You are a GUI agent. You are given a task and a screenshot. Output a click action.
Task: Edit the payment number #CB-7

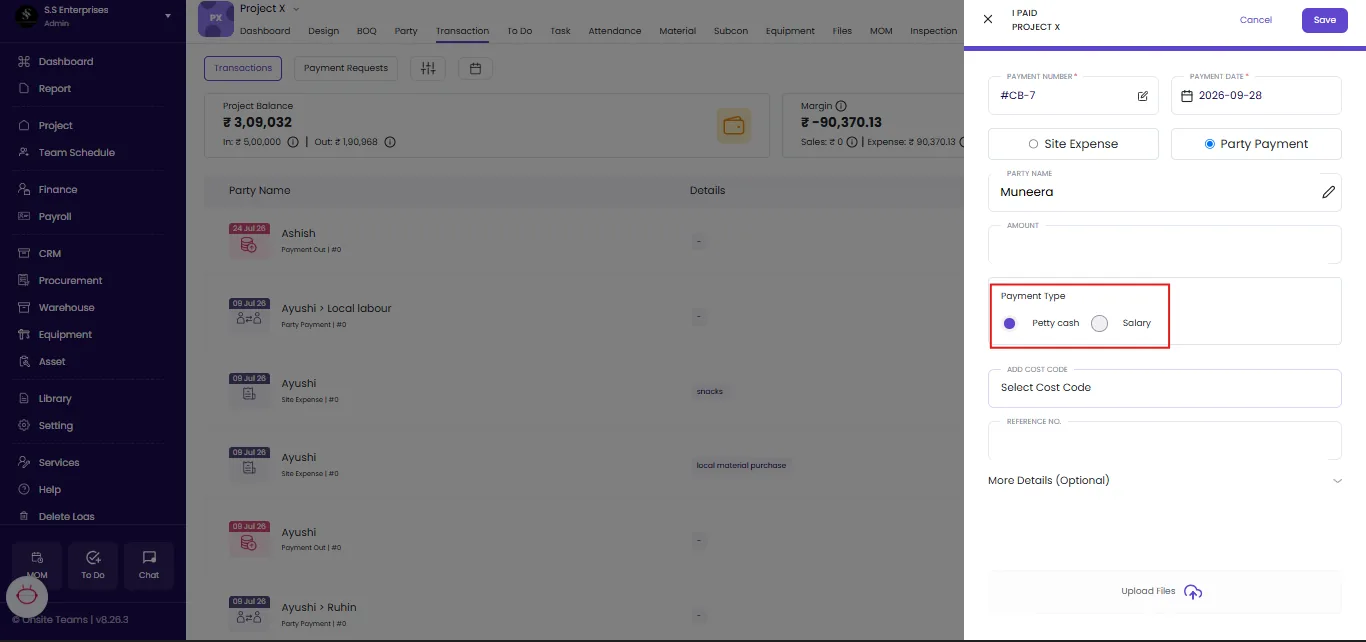[1142, 96]
